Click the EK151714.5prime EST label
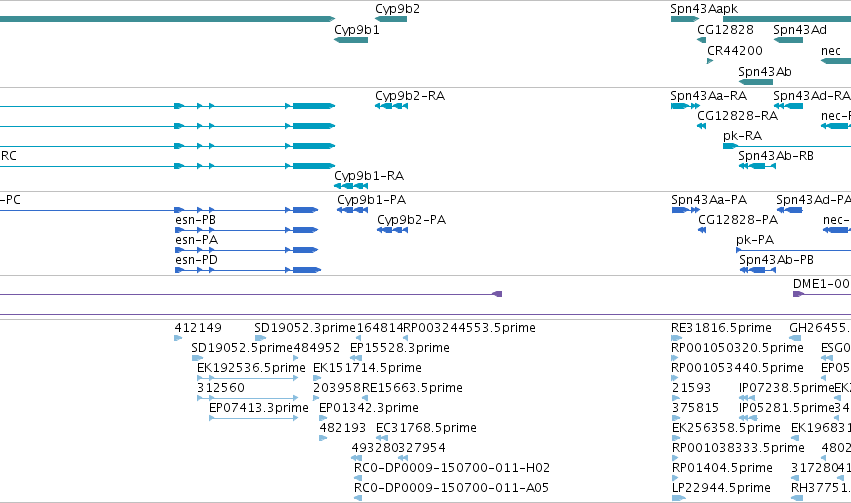The height and width of the screenshot is (503, 851). tap(367, 368)
